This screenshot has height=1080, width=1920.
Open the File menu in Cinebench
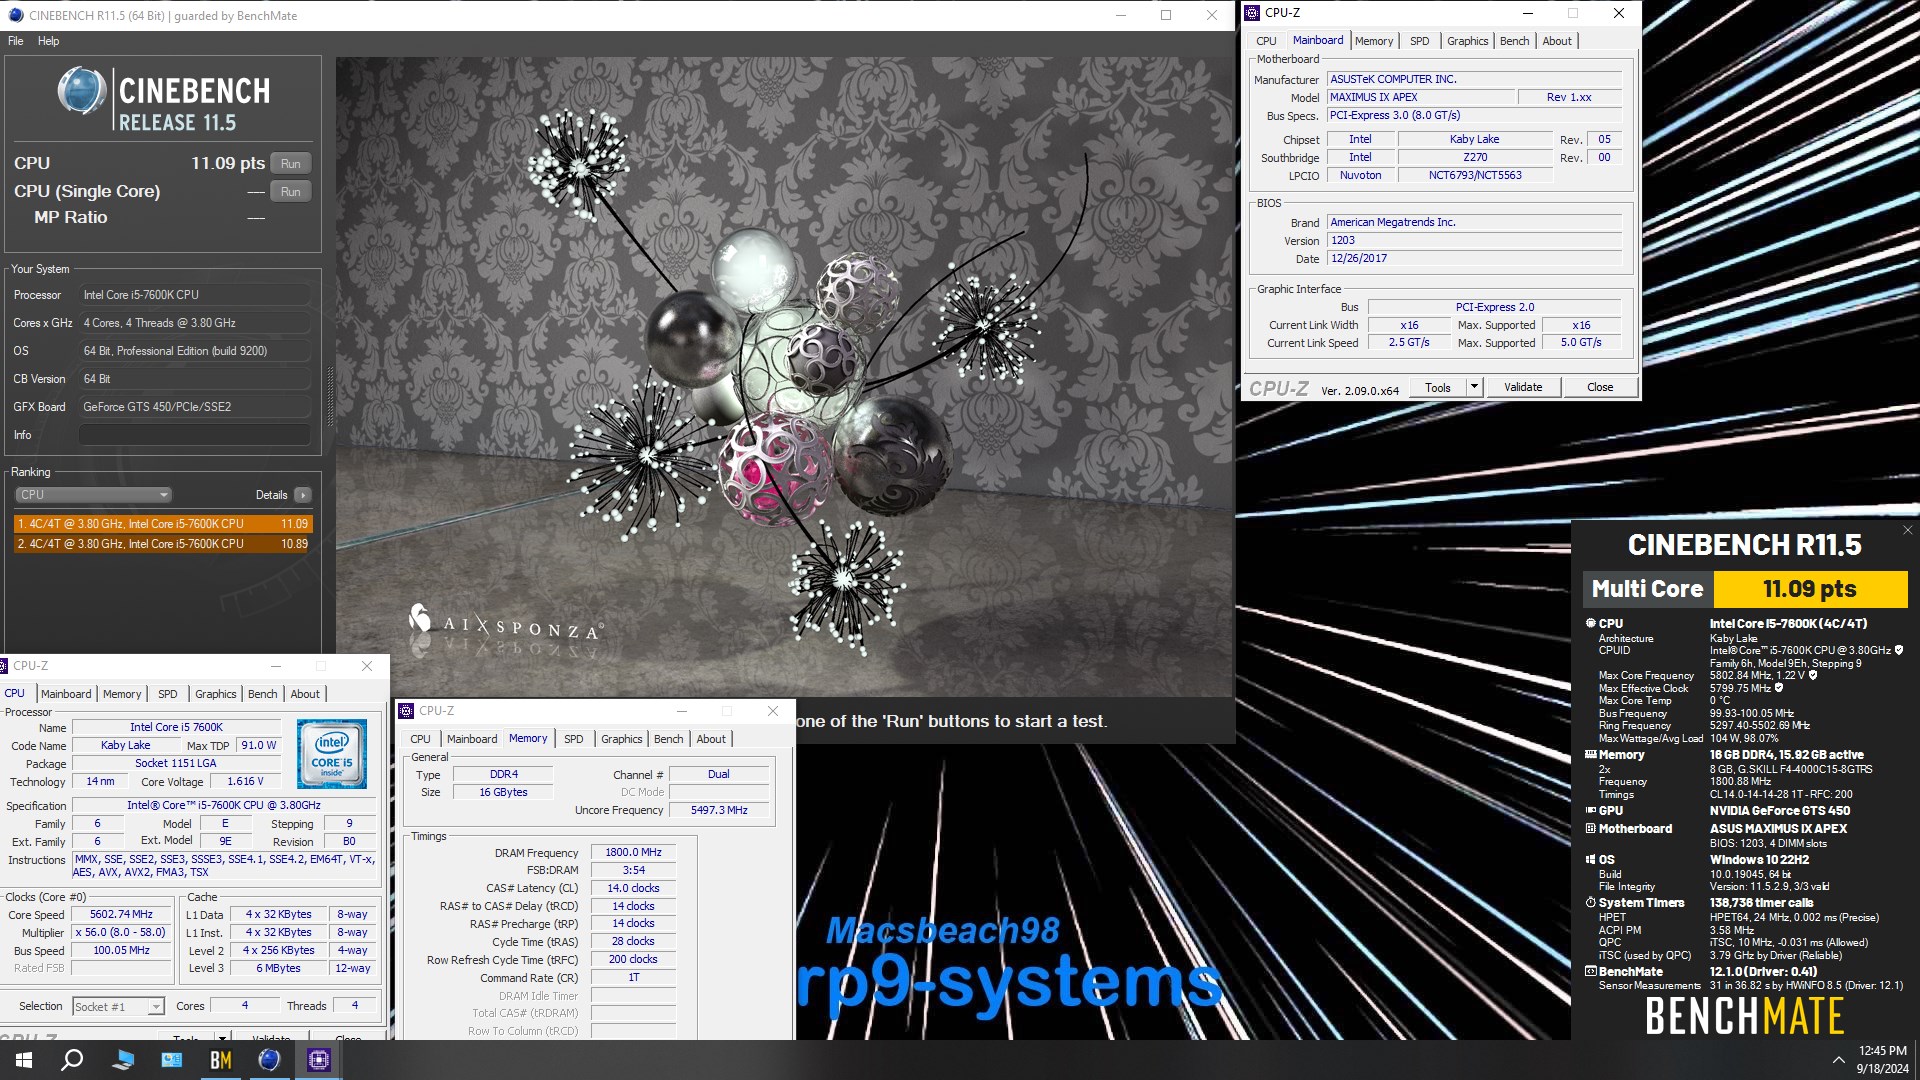pyautogui.click(x=15, y=41)
